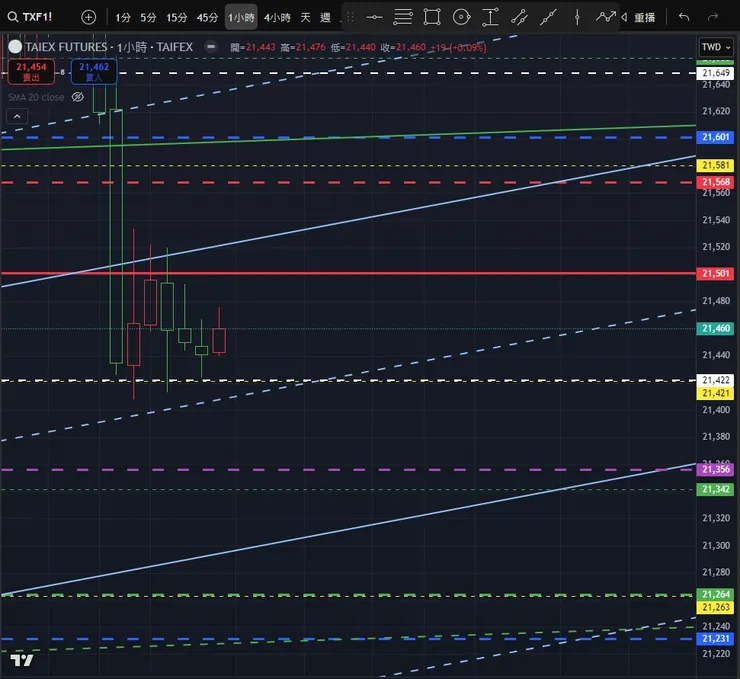Click the yellow 21,581 price label
This screenshot has height=679, width=740.
pos(715,165)
